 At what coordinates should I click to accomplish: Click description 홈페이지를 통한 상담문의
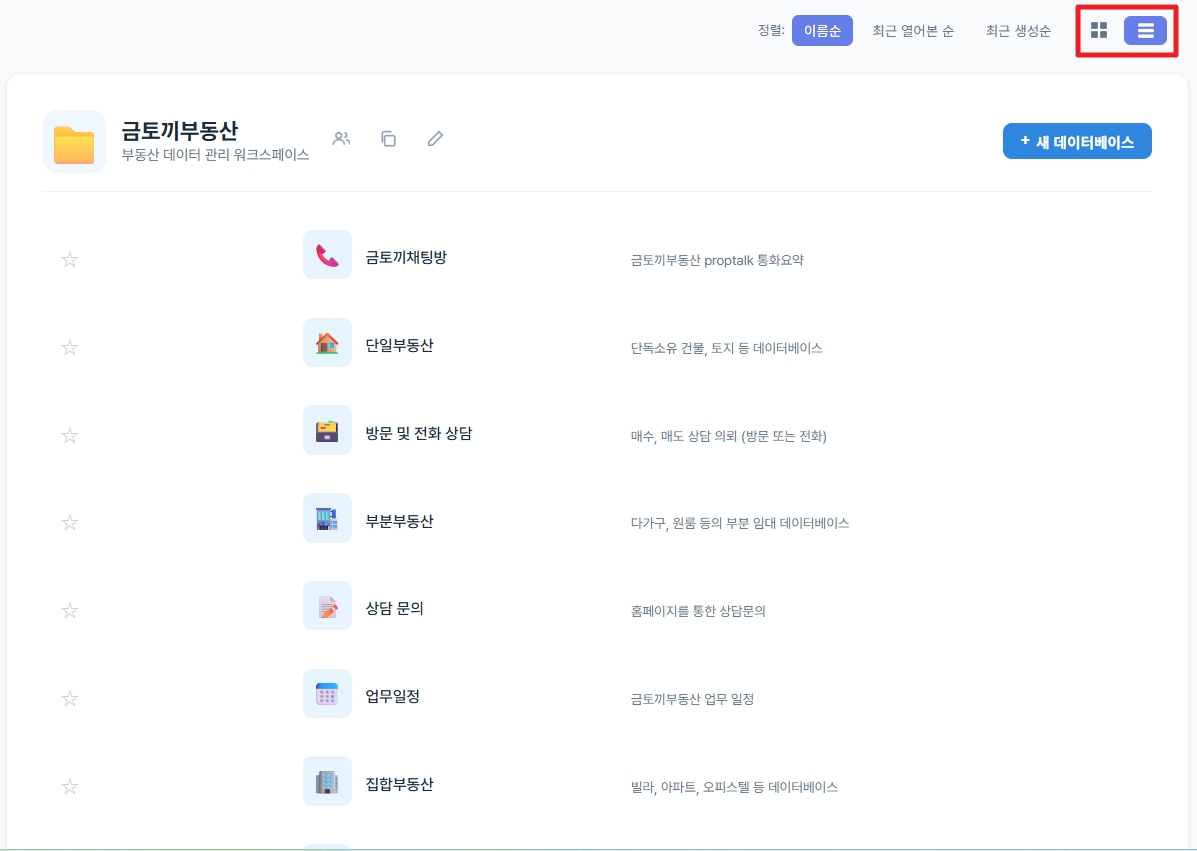[698, 611]
